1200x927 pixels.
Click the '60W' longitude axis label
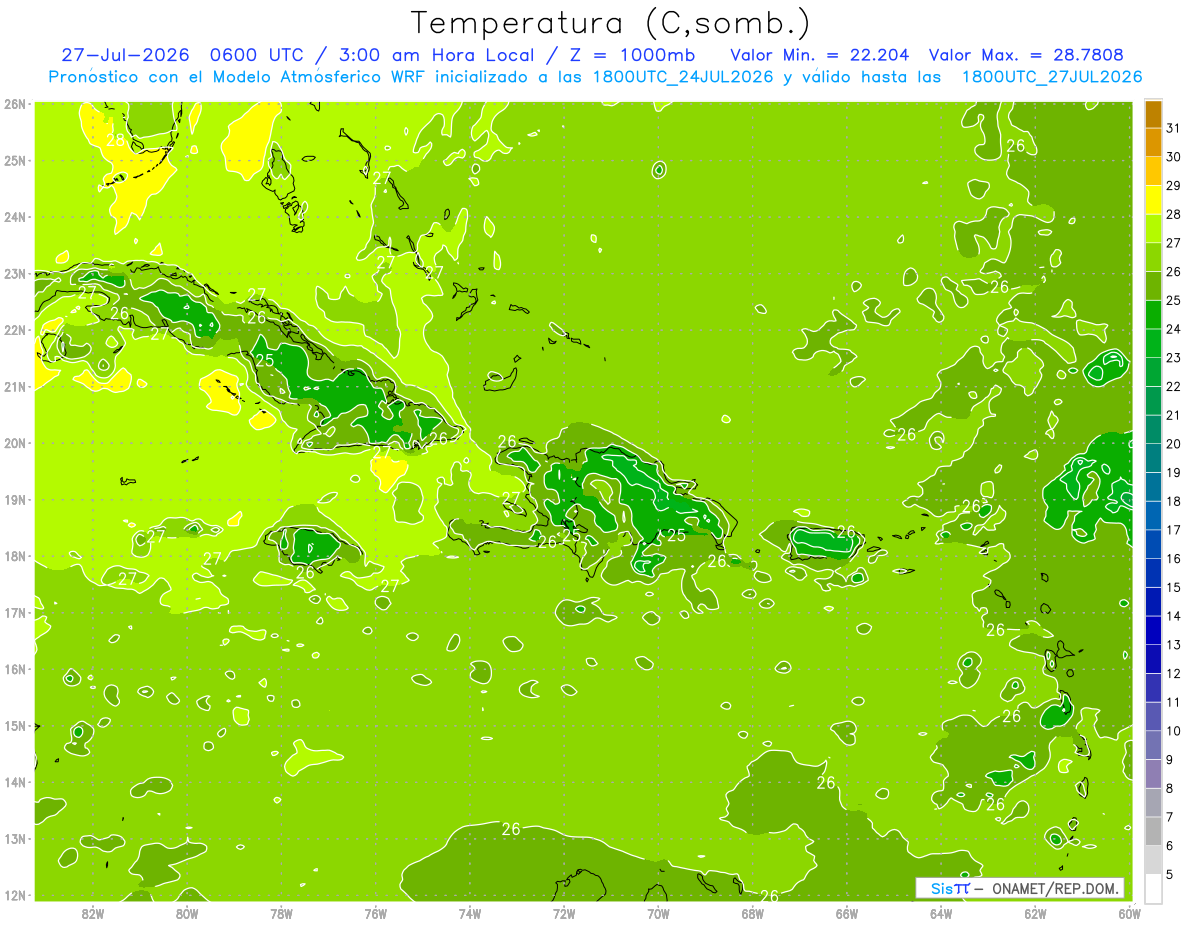pos(1129,913)
